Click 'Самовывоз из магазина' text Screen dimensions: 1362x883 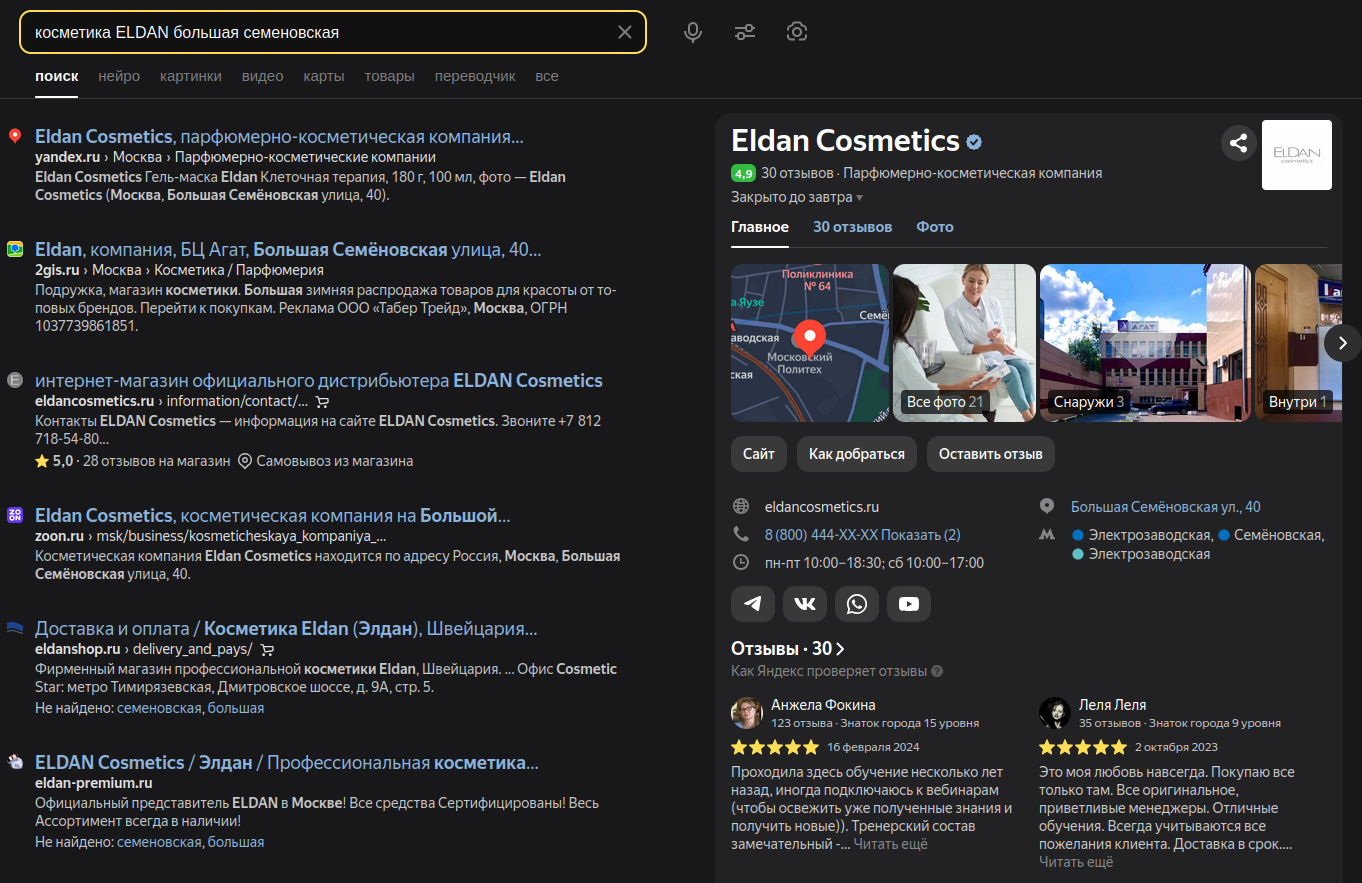335,461
